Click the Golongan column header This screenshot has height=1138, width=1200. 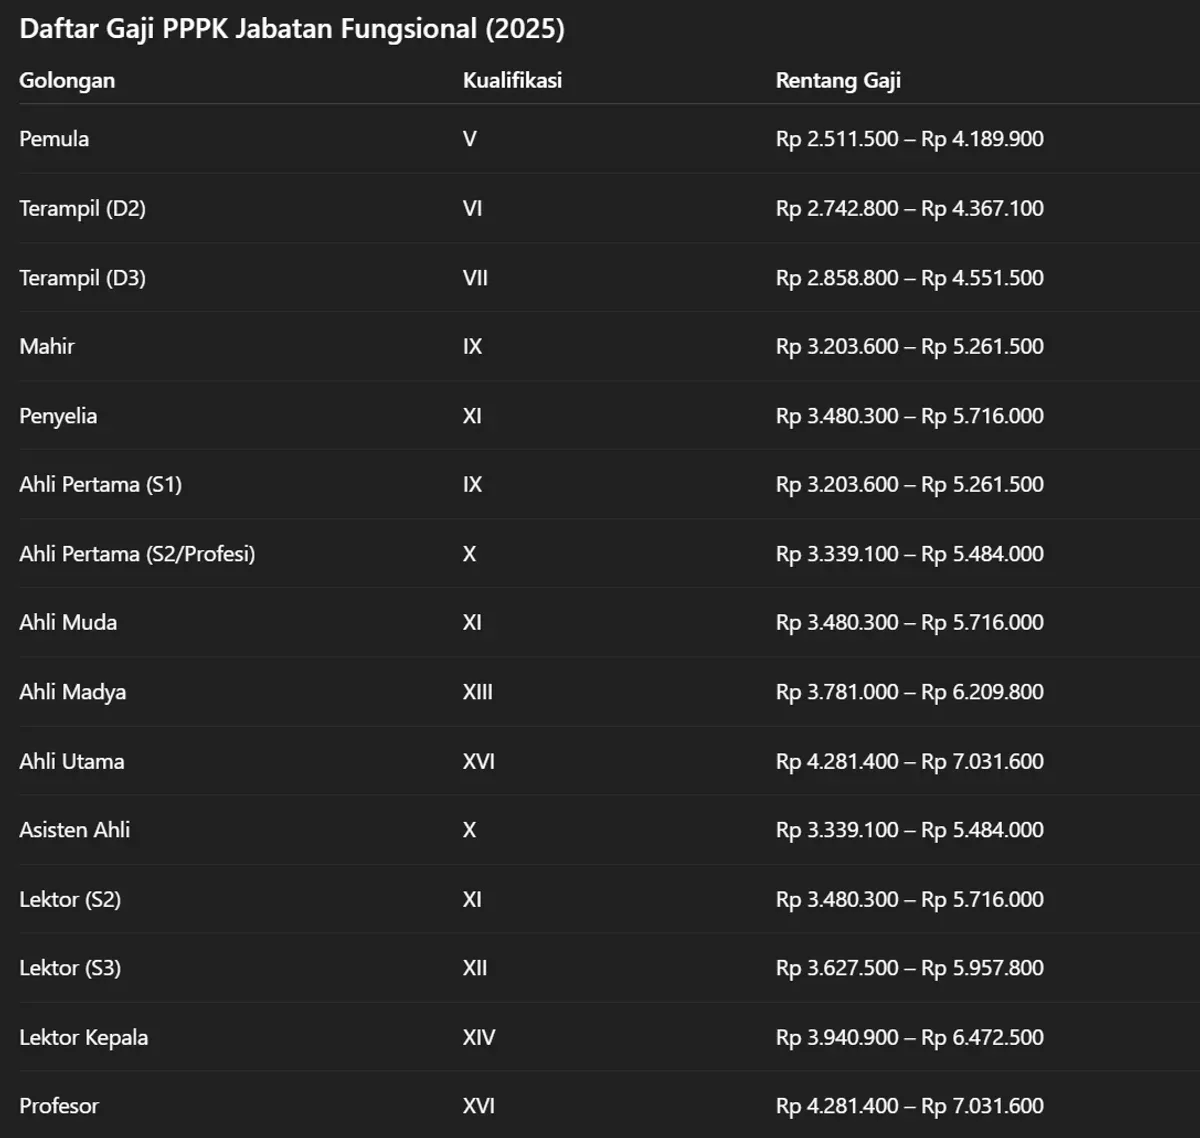pyautogui.click(x=67, y=81)
